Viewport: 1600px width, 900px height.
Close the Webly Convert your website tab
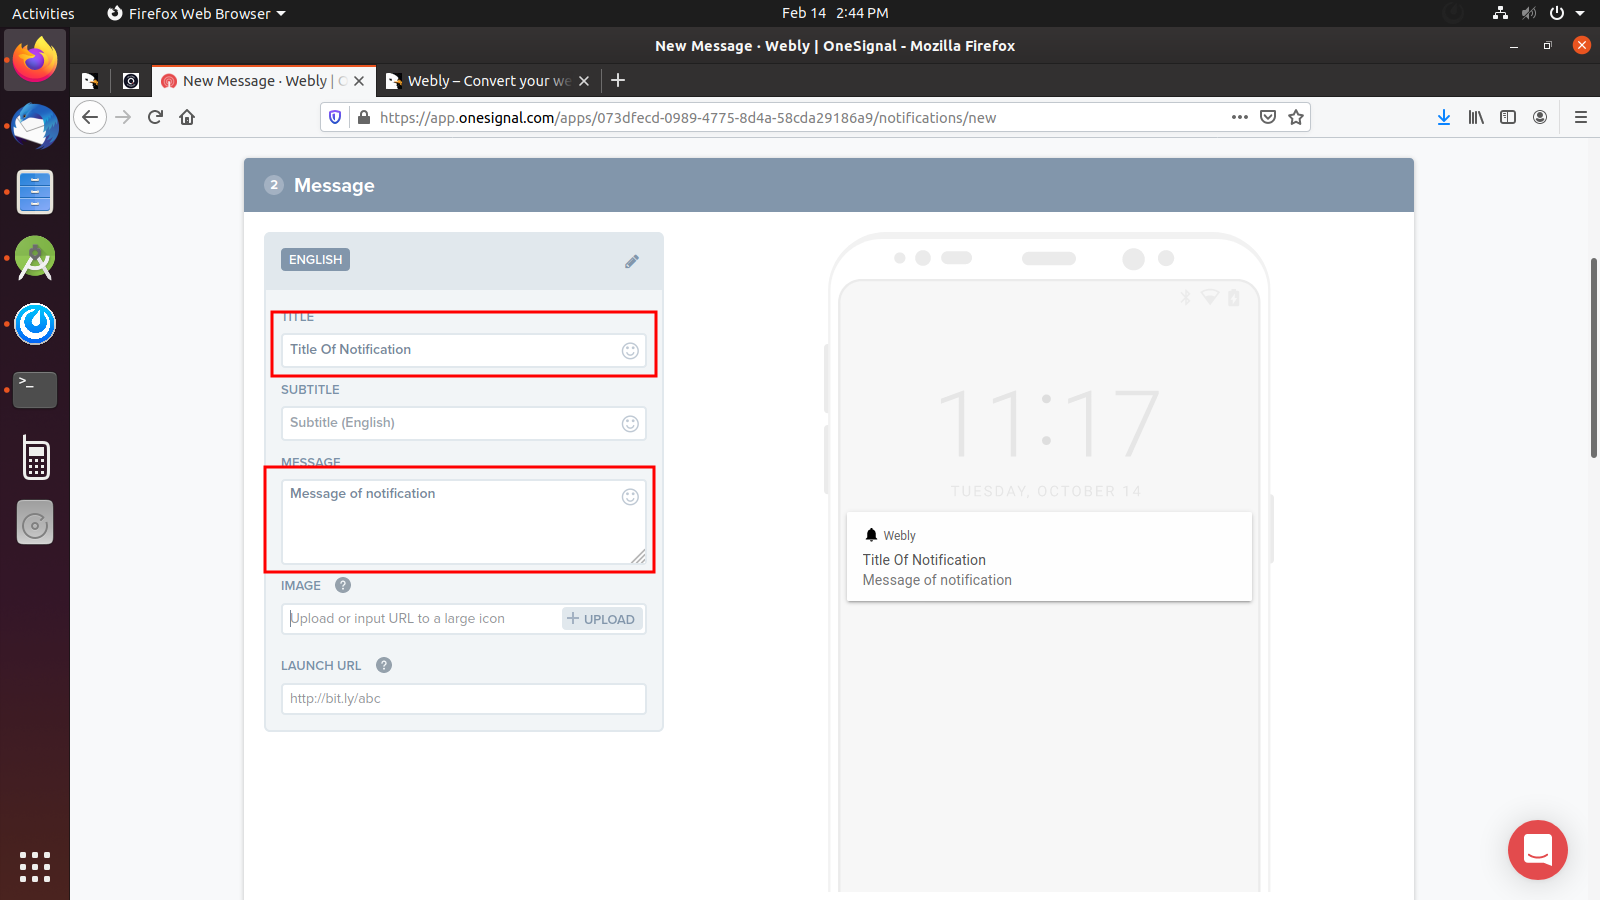[584, 81]
